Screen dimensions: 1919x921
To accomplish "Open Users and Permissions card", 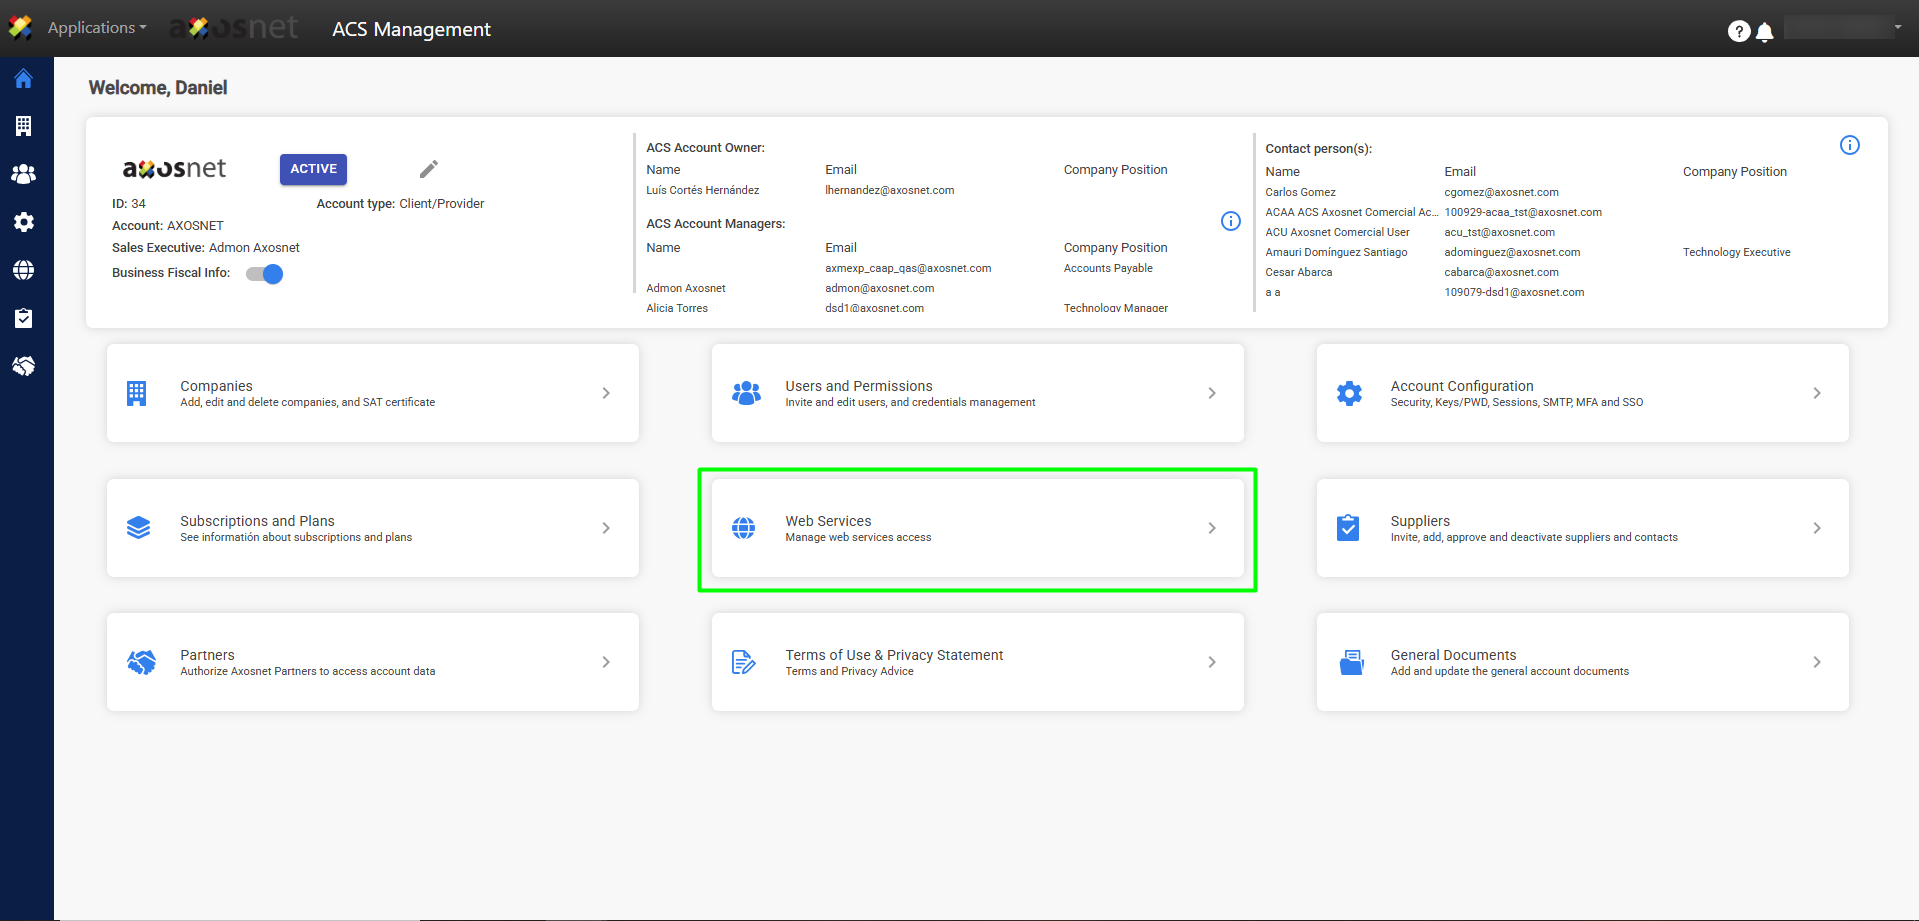I will coord(976,393).
